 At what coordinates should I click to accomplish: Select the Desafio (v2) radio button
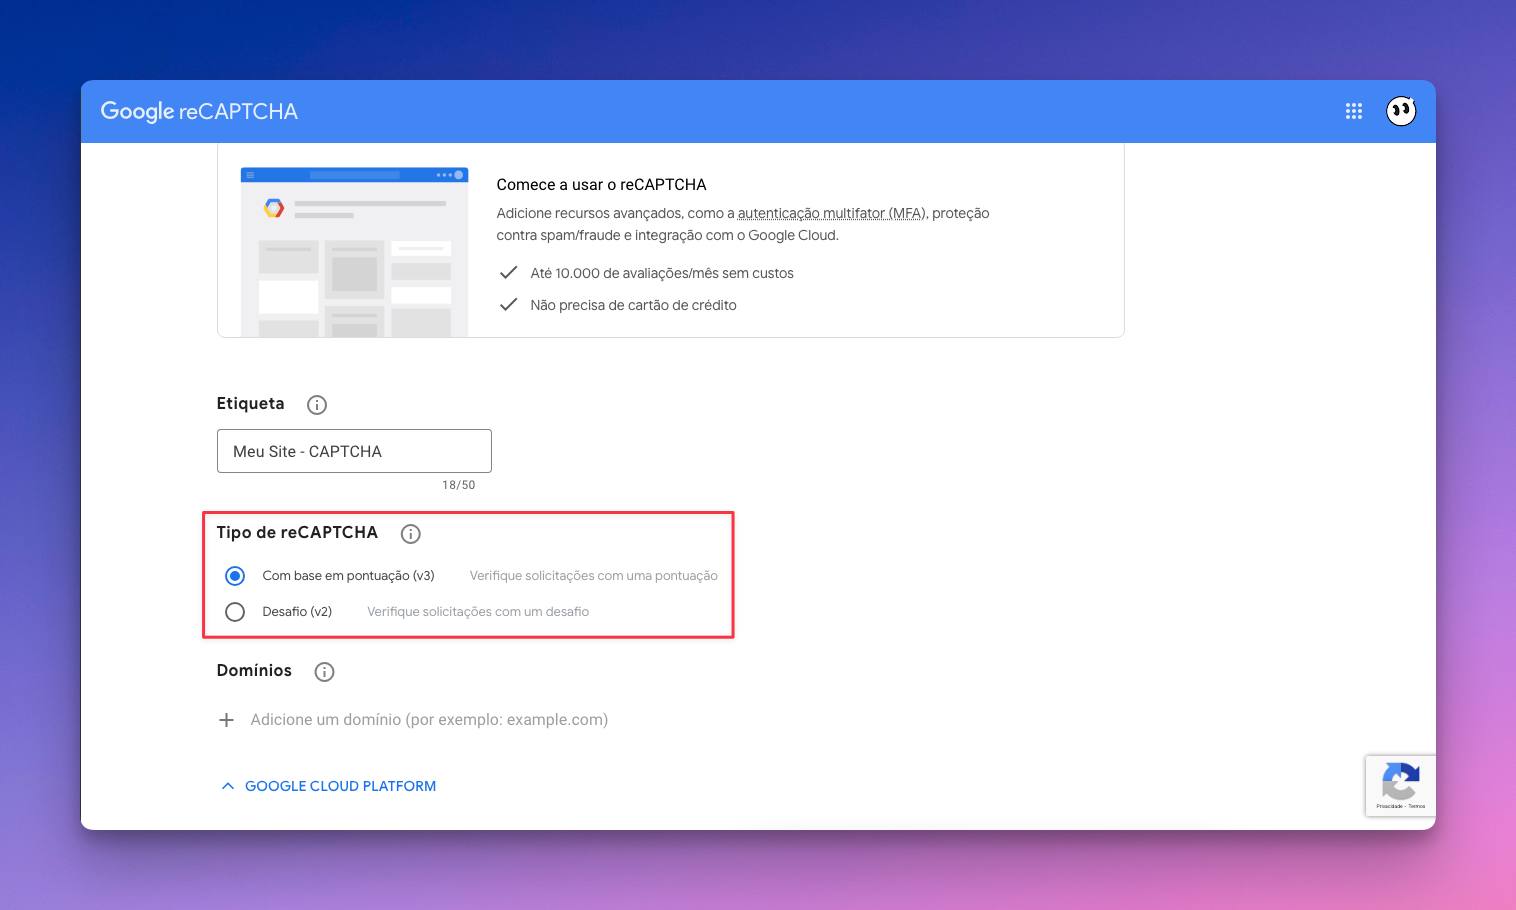[235, 612]
